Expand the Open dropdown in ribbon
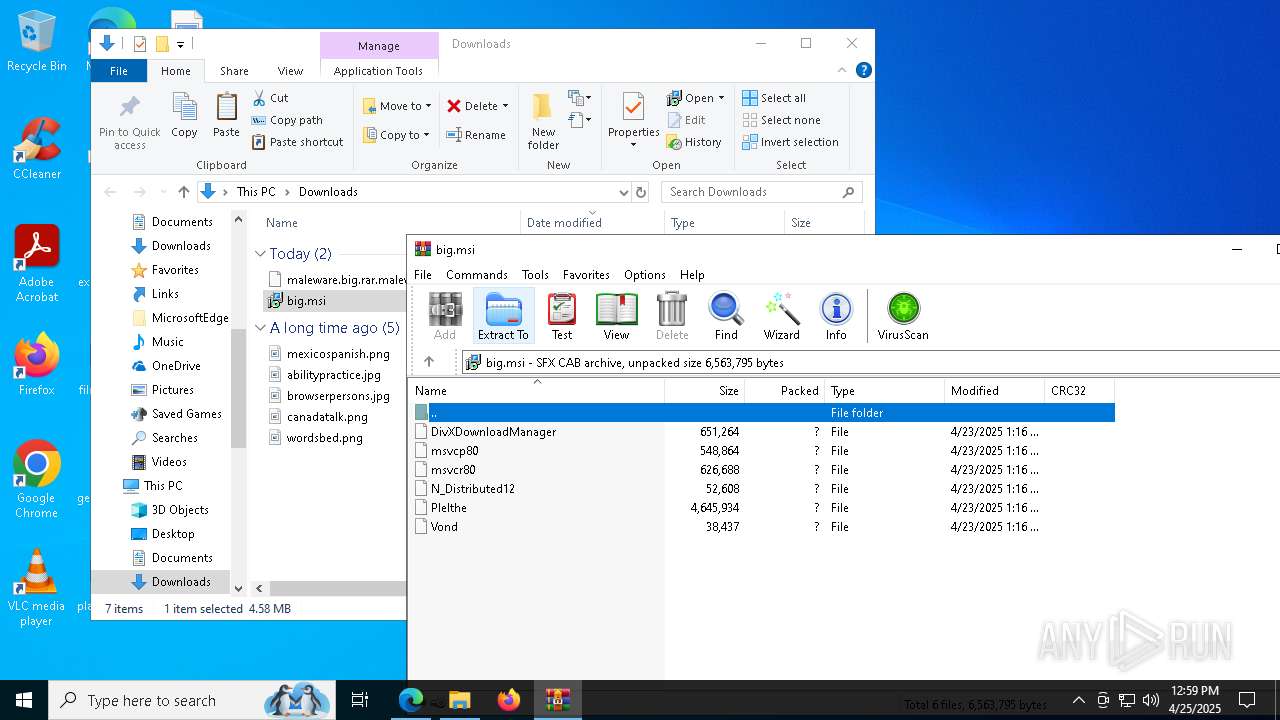The height and width of the screenshot is (720, 1280). click(x=721, y=98)
